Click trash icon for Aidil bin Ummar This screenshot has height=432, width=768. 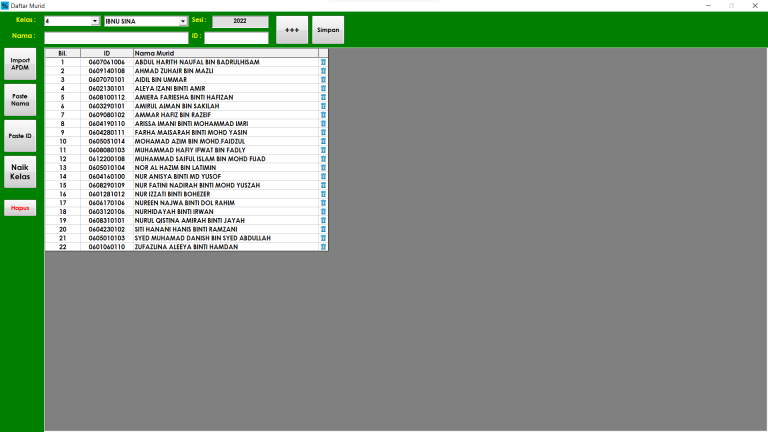tap(323, 79)
